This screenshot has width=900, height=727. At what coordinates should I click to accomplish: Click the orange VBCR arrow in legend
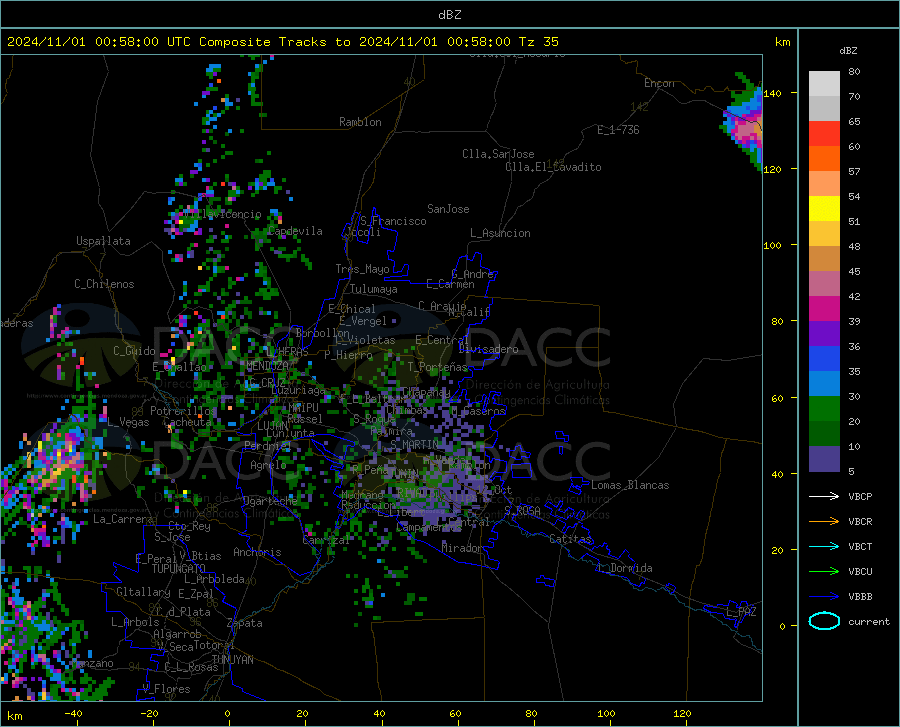(824, 522)
